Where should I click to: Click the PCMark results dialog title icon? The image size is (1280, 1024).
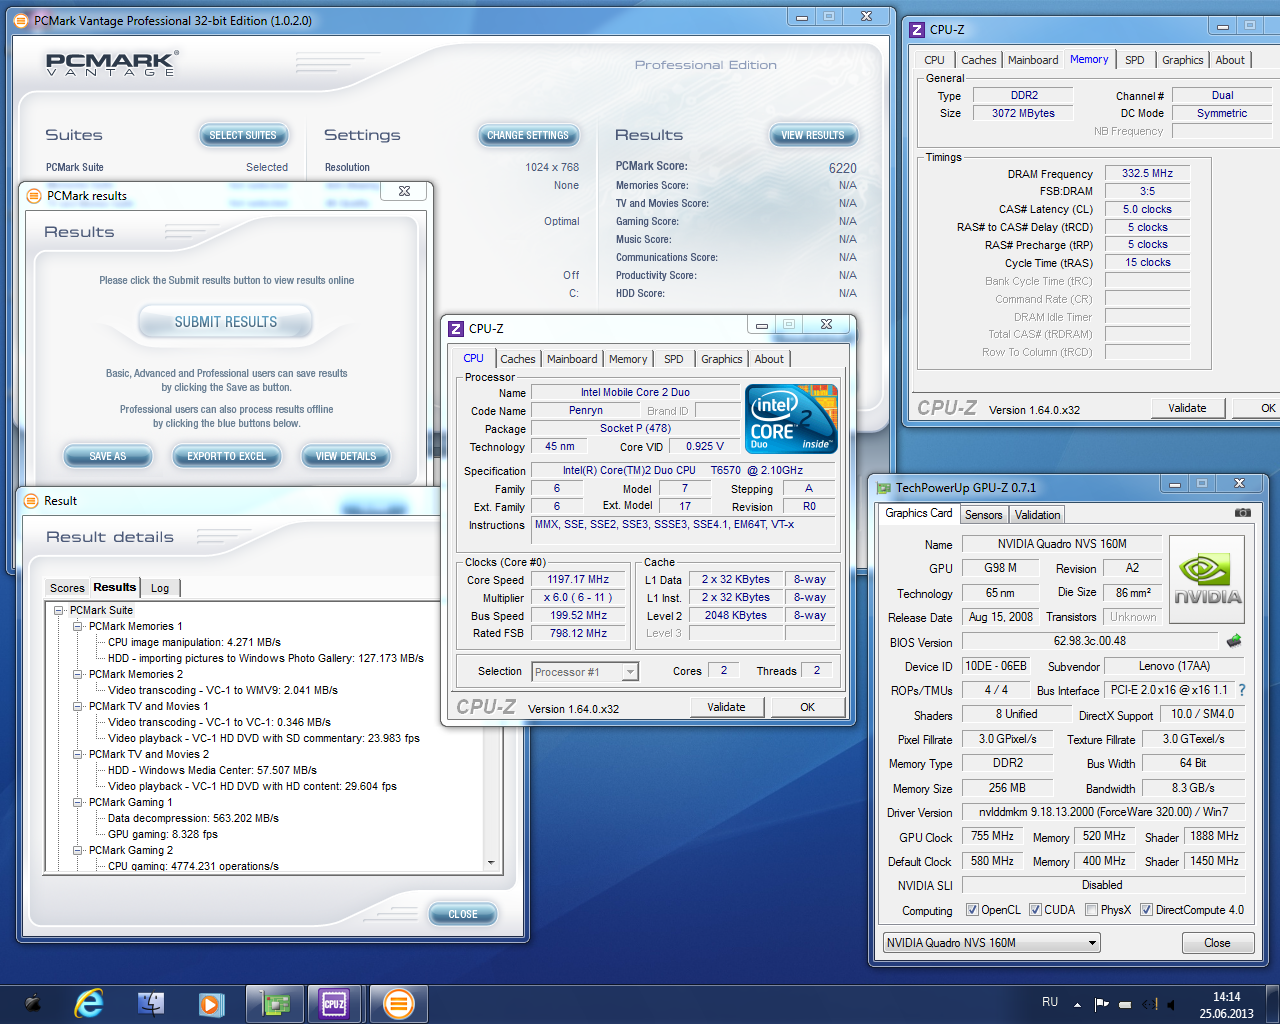pos(34,195)
